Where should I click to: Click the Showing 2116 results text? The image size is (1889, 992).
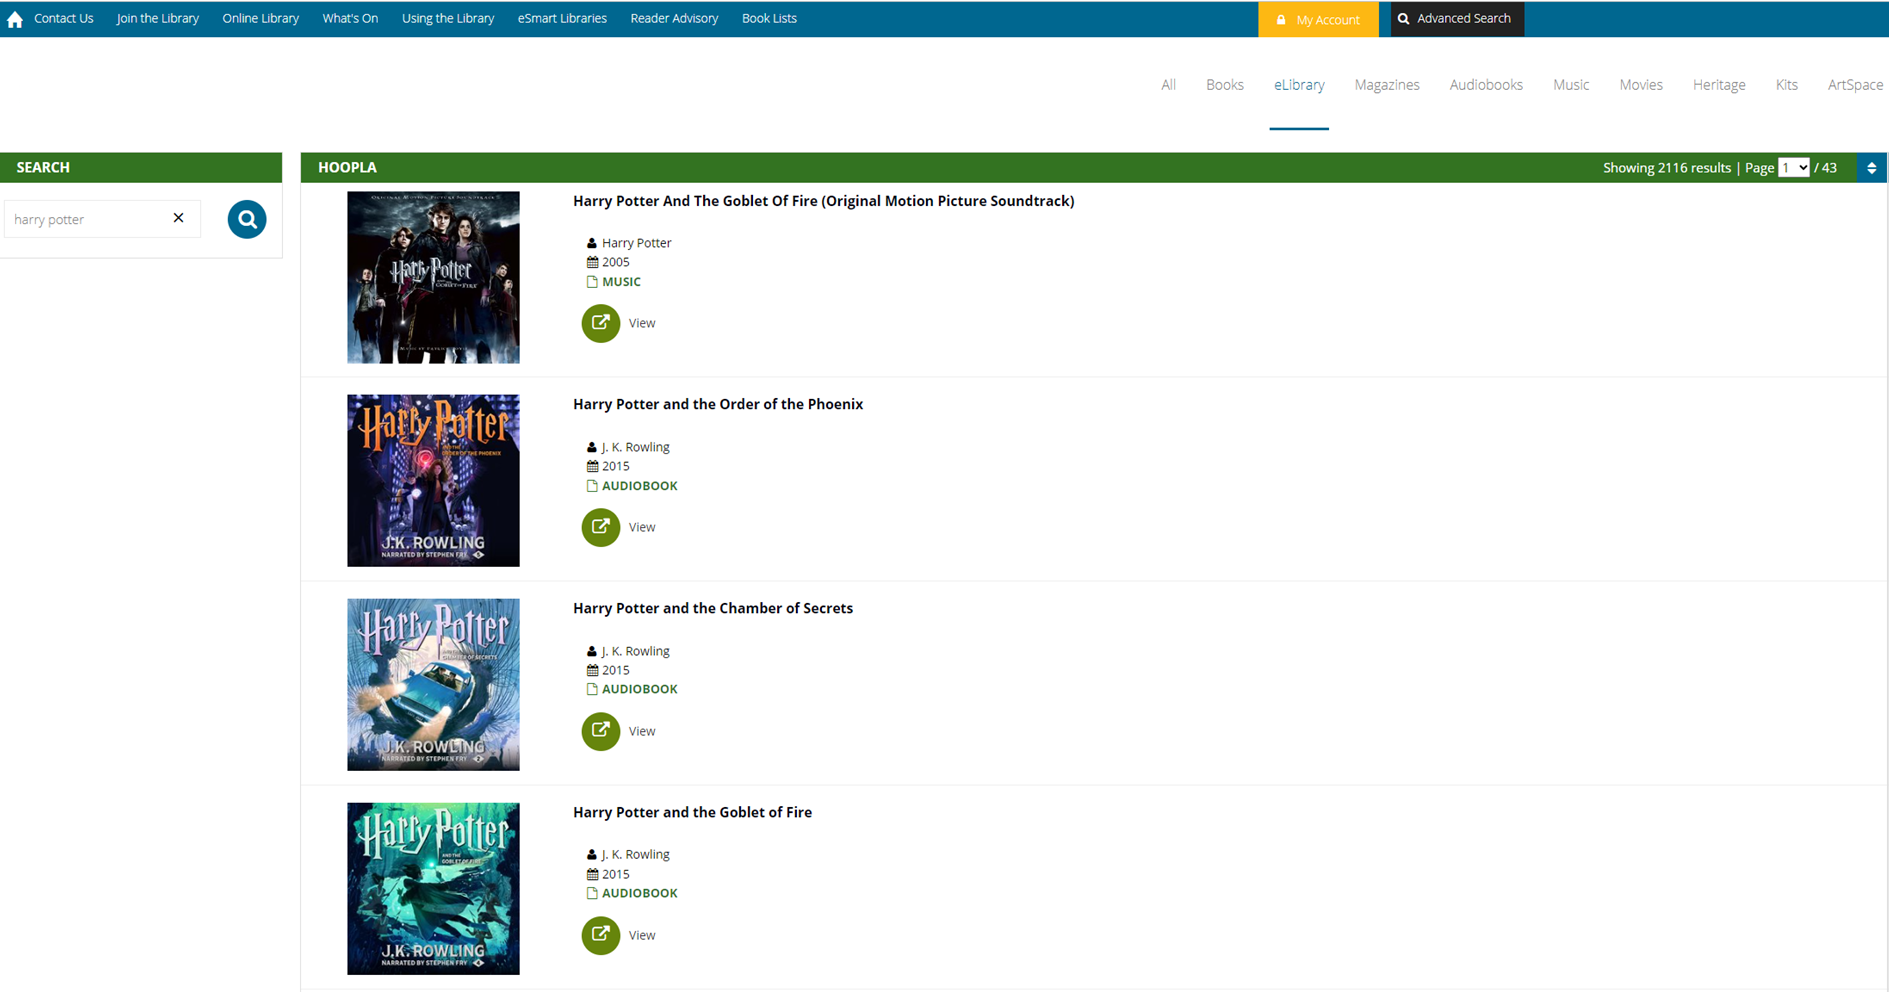coord(1667,168)
